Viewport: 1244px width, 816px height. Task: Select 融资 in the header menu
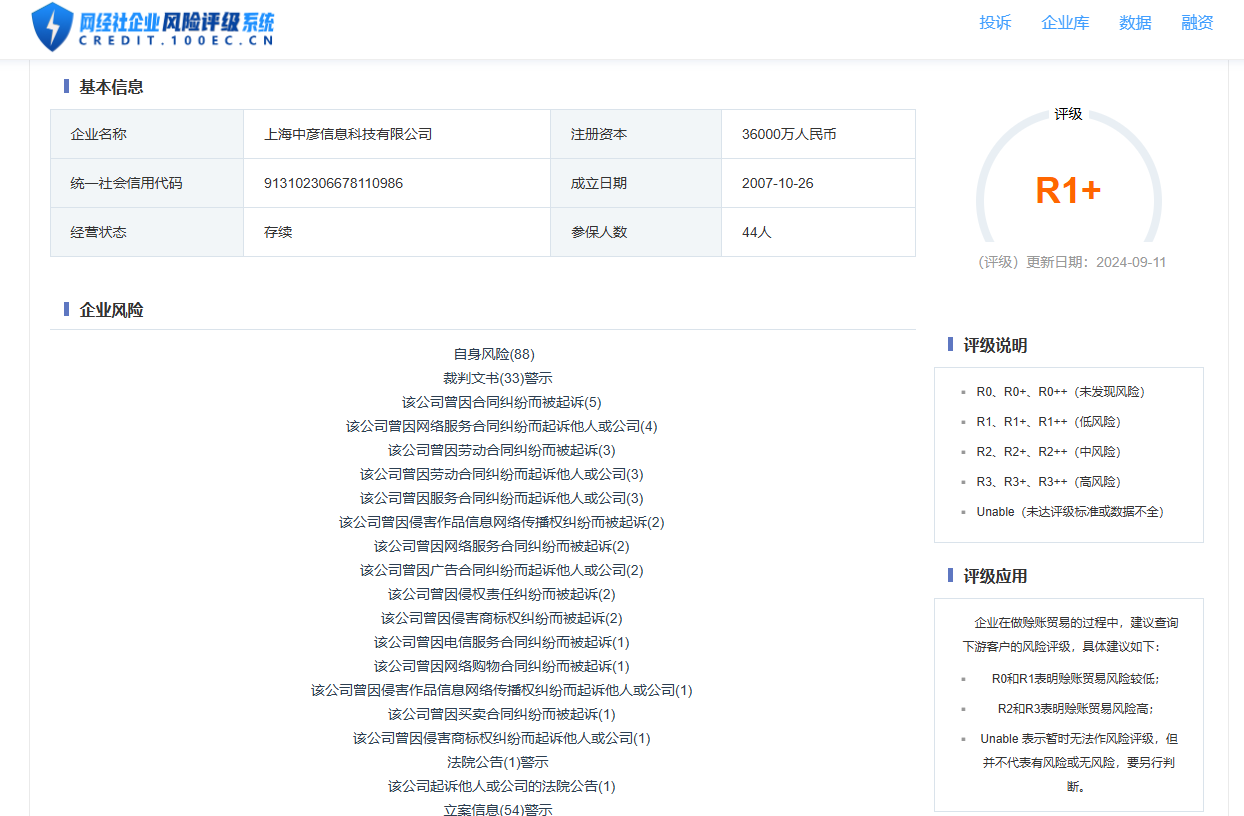1197,23
